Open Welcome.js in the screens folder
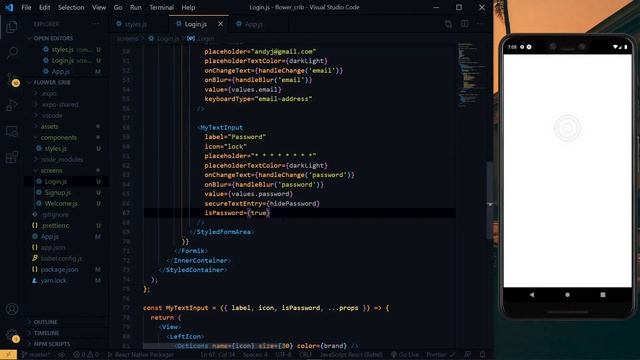This screenshot has width=640, height=360. coord(61,203)
